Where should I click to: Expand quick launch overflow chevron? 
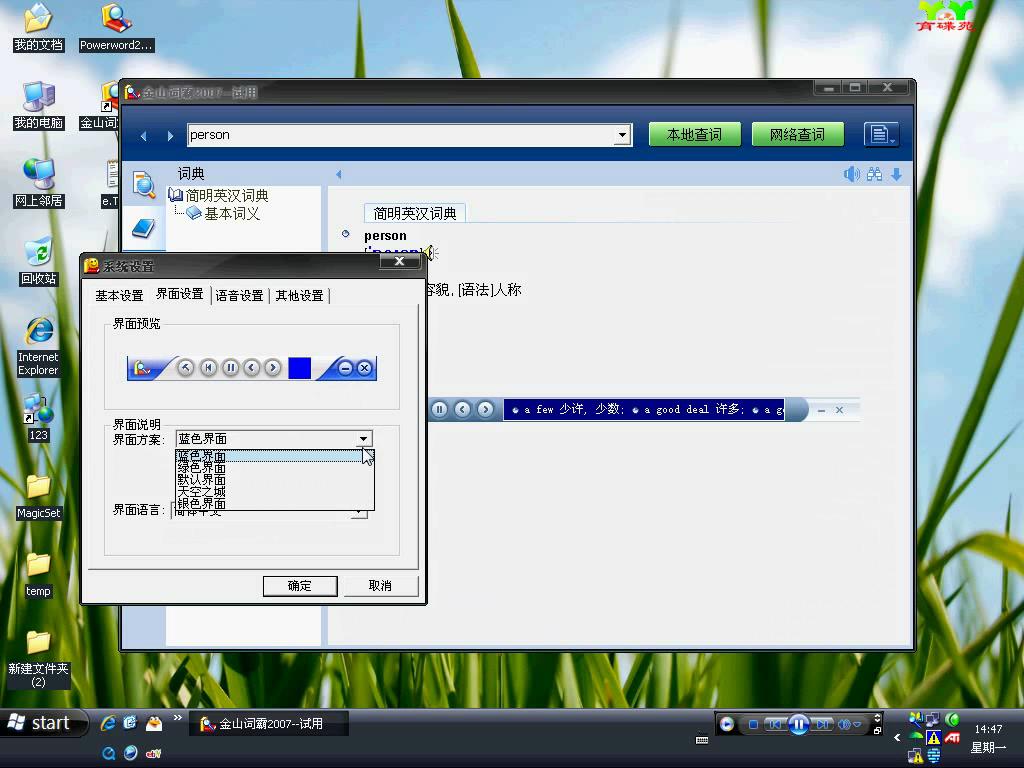(x=178, y=718)
